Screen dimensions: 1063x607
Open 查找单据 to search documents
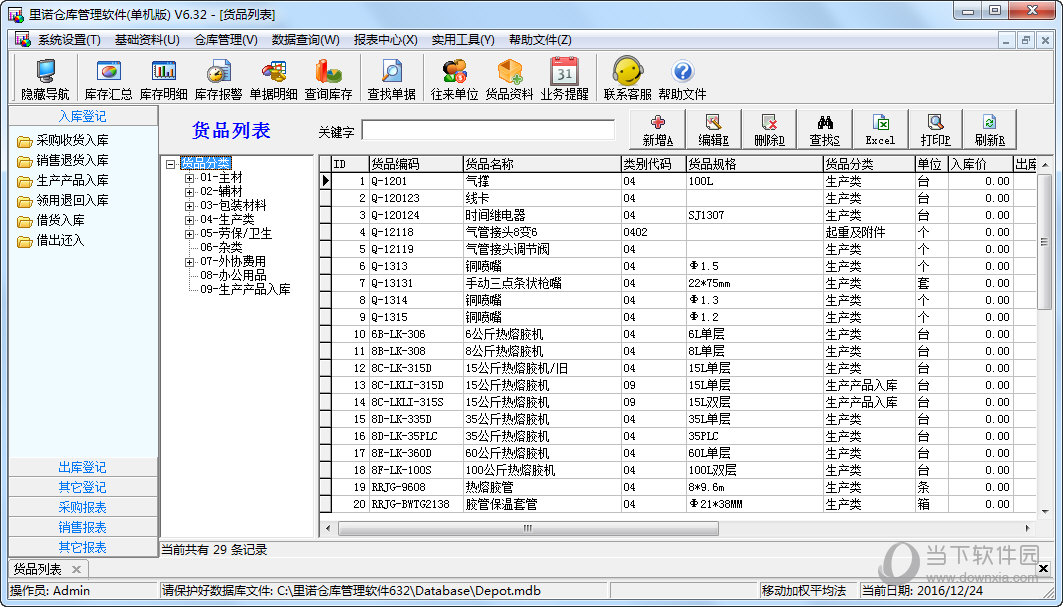pos(391,78)
